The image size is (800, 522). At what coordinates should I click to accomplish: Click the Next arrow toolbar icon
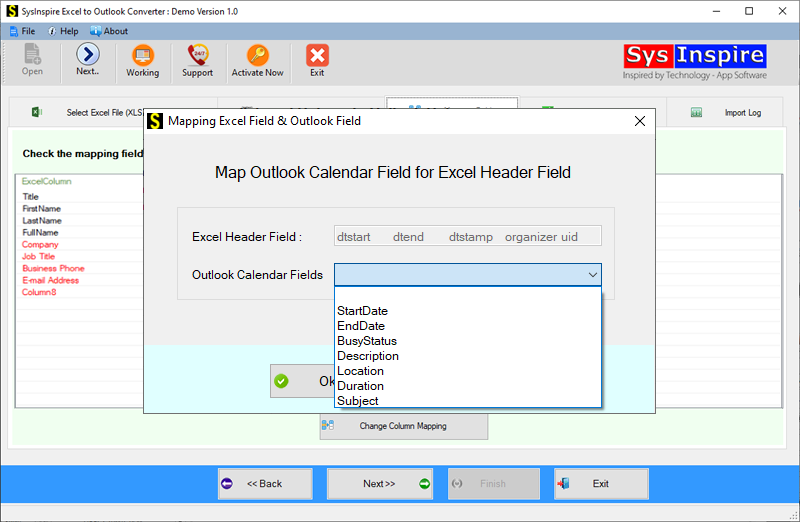[88, 54]
